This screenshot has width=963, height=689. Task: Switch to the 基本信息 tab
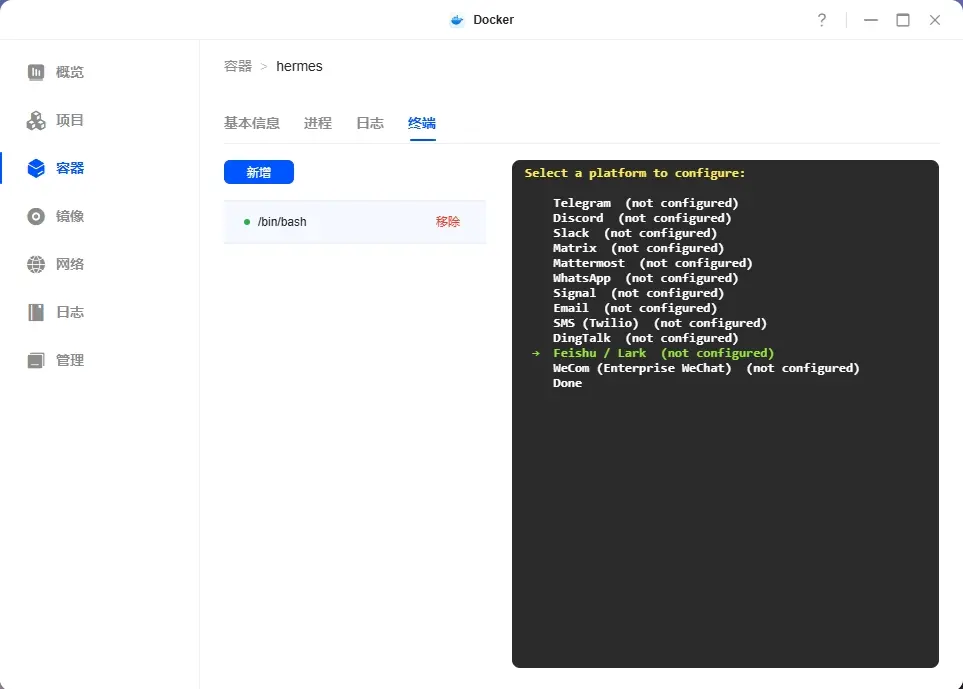pyautogui.click(x=251, y=123)
